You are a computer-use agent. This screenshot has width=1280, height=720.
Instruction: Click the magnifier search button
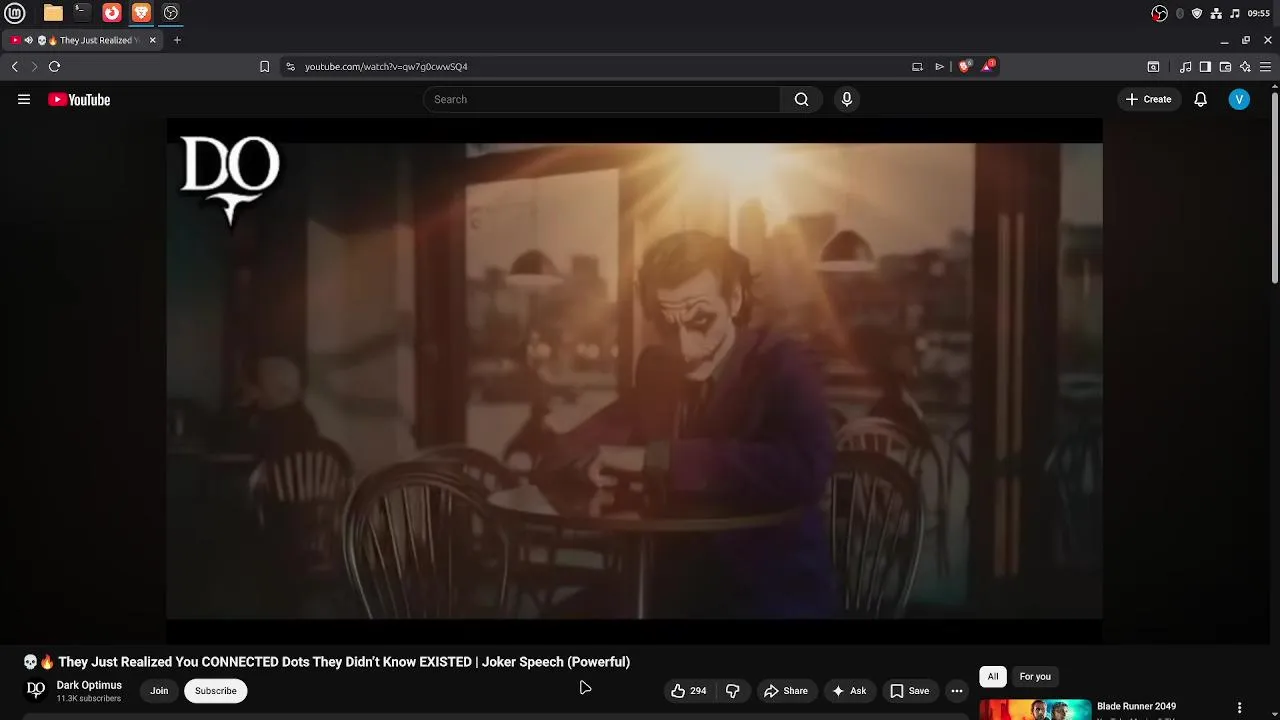[x=801, y=99]
